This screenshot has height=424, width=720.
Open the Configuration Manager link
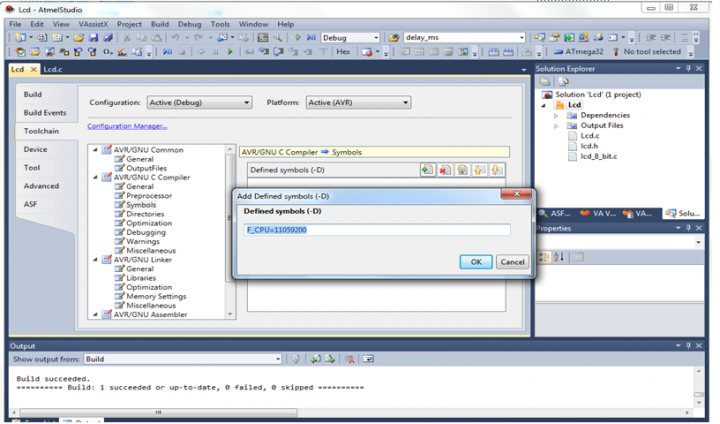(127, 126)
